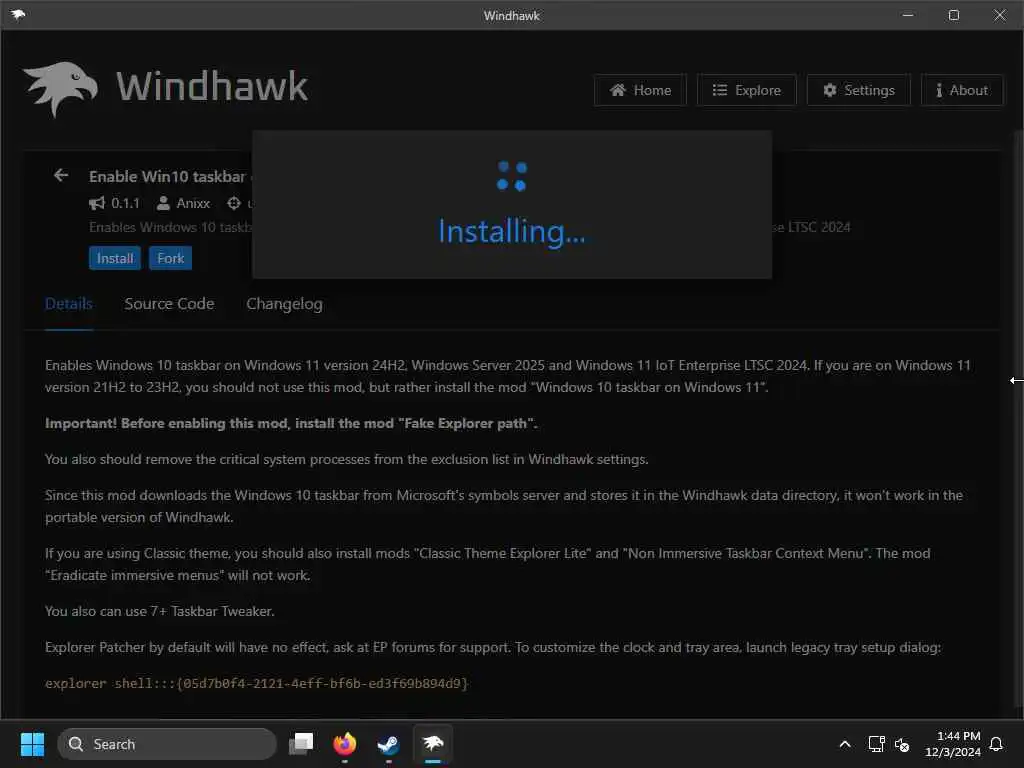
Task: Open the clock showing 1:44 PM
Action: 953,744
